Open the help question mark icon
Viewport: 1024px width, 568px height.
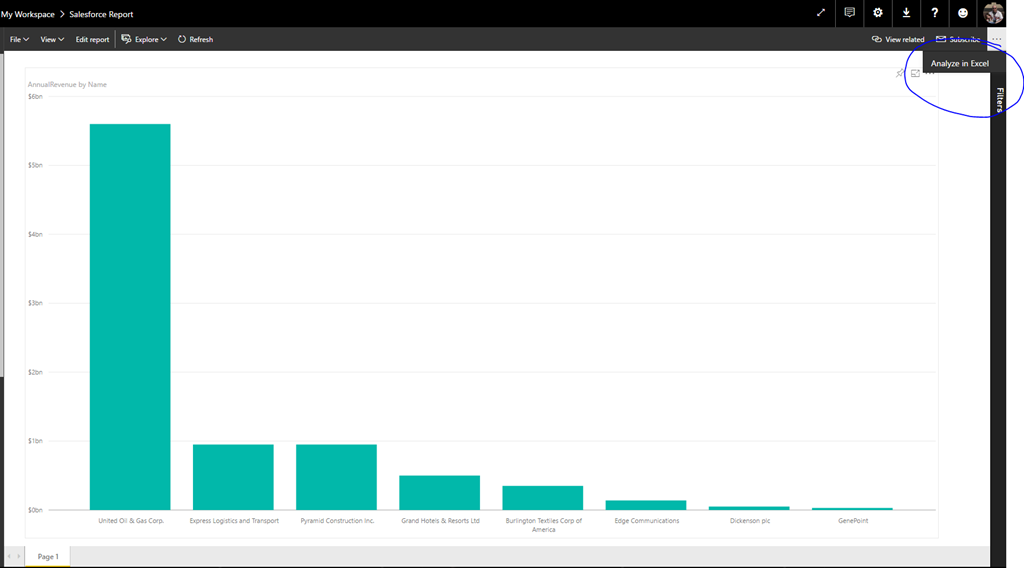click(x=934, y=13)
